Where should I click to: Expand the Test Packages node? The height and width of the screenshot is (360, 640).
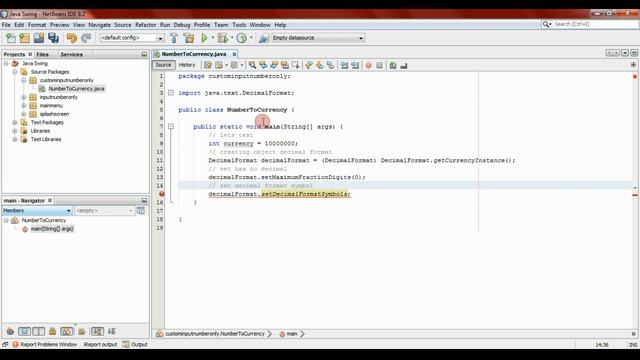[x=15, y=122]
